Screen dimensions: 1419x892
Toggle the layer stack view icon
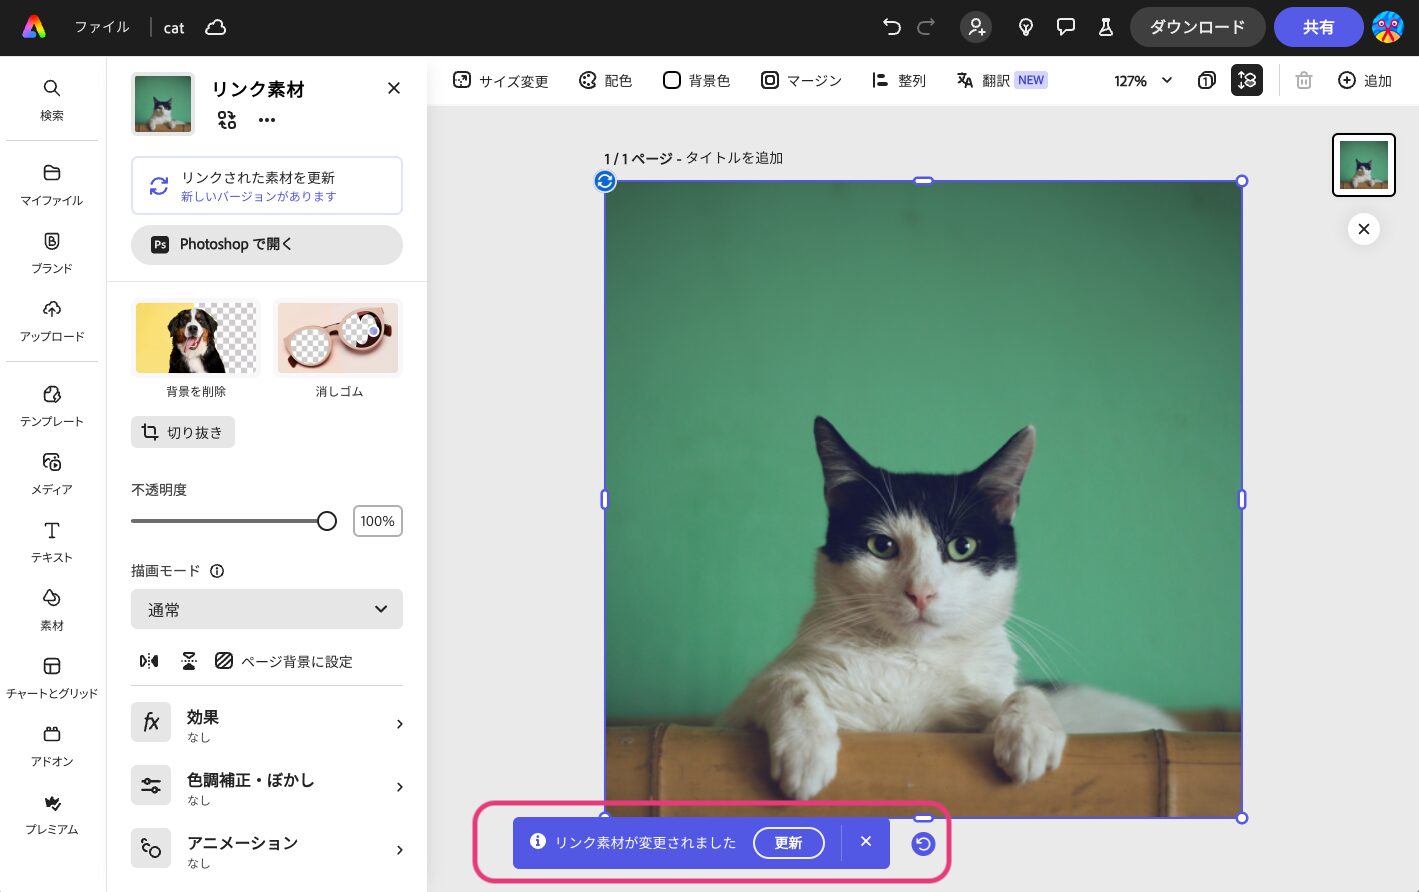(1246, 80)
